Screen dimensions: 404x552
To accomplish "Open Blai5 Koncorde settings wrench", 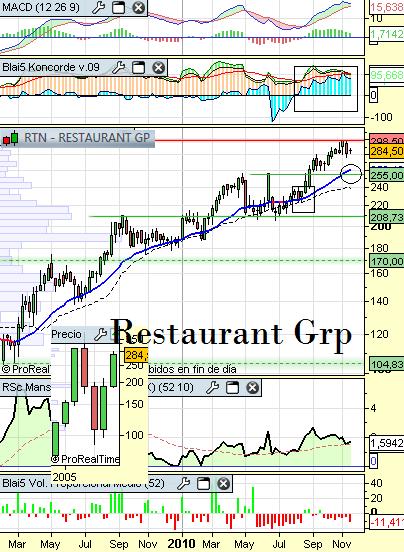I will [119, 67].
